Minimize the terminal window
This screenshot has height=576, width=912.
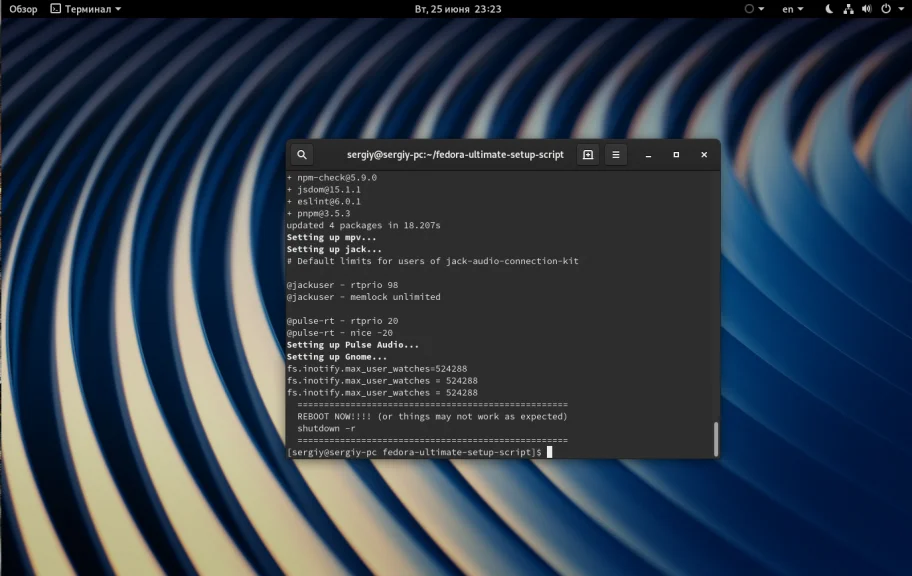click(649, 155)
